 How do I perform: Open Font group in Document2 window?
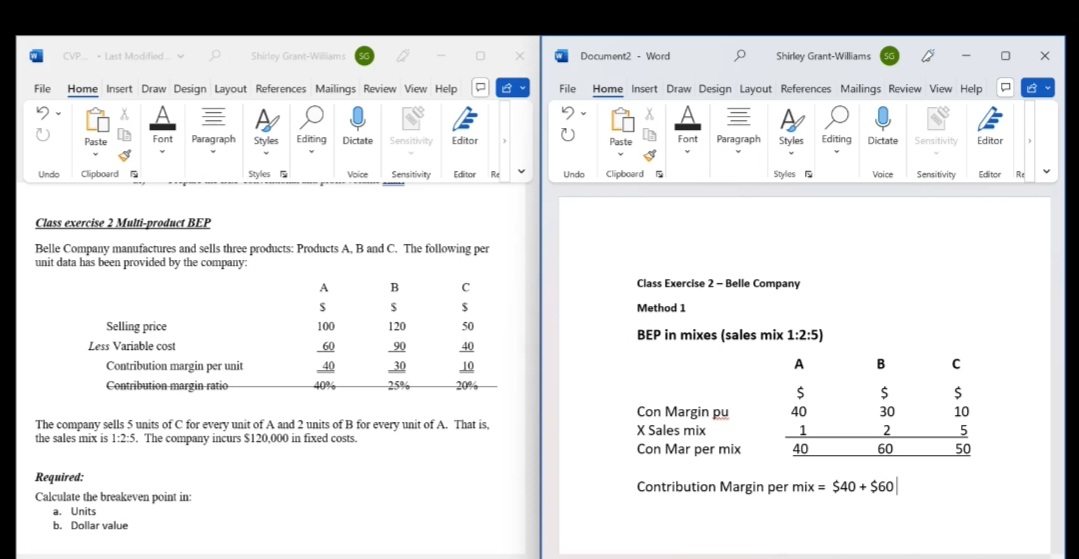tap(687, 127)
